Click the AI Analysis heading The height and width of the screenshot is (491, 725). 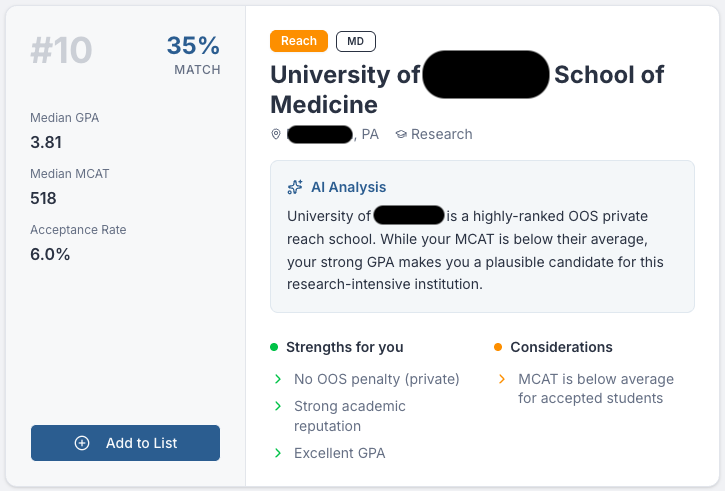tap(348, 187)
